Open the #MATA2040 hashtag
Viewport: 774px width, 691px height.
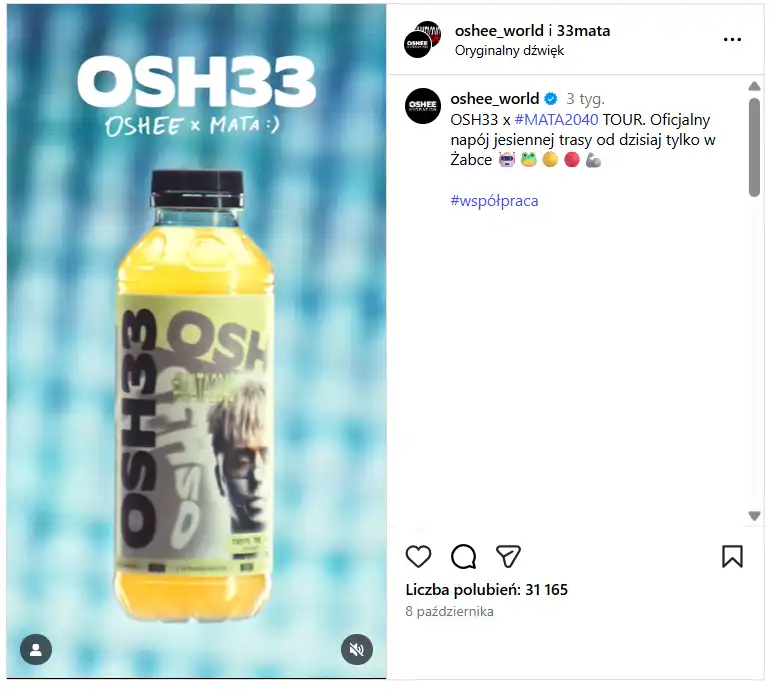[556, 120]
